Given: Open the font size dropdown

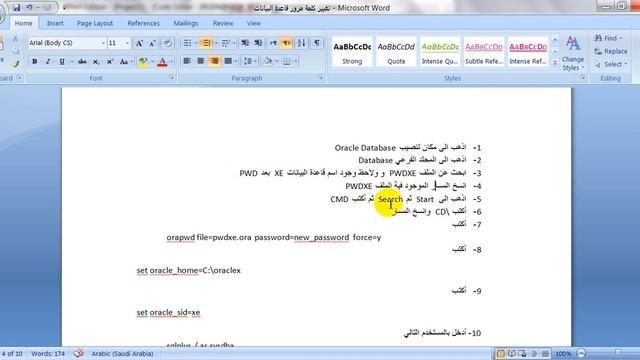Looking at the screenshot, I should (127, 43).
